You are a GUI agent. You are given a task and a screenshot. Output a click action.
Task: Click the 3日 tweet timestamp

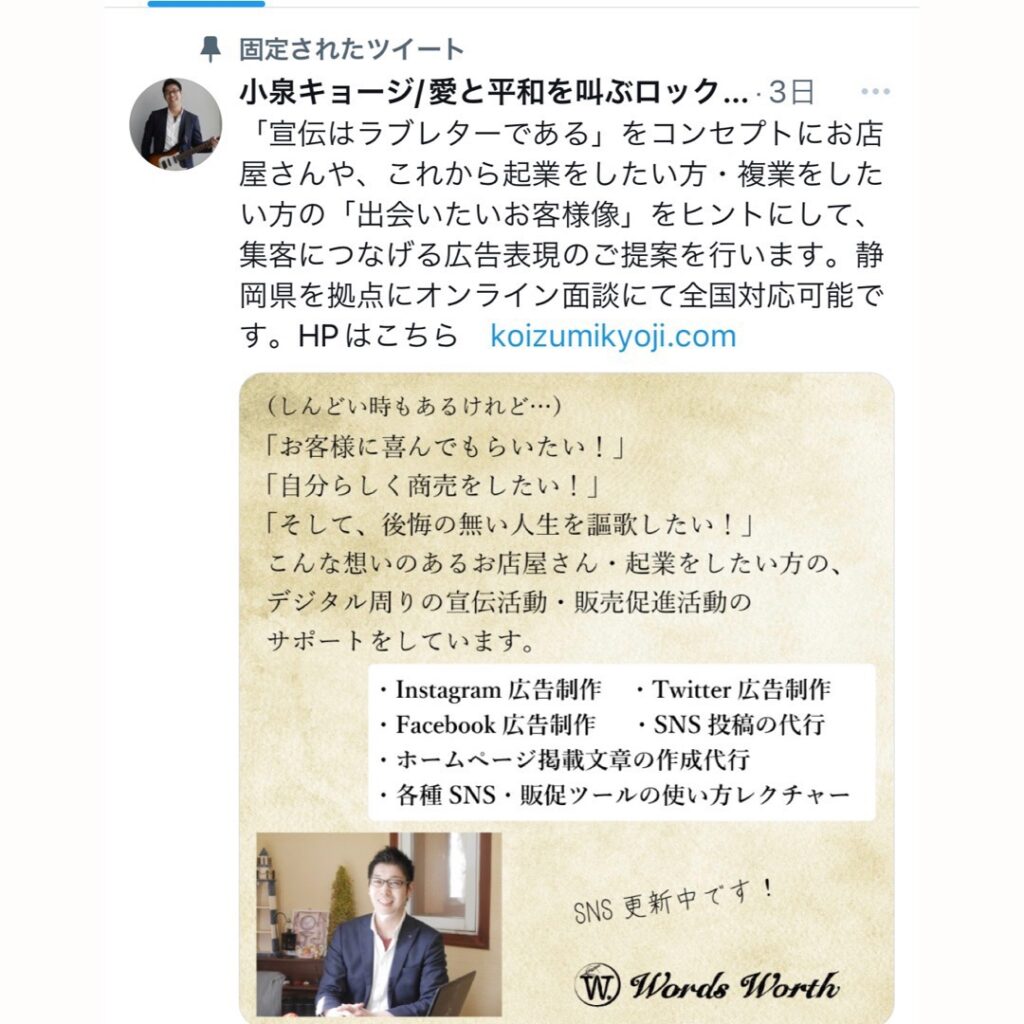792,92
